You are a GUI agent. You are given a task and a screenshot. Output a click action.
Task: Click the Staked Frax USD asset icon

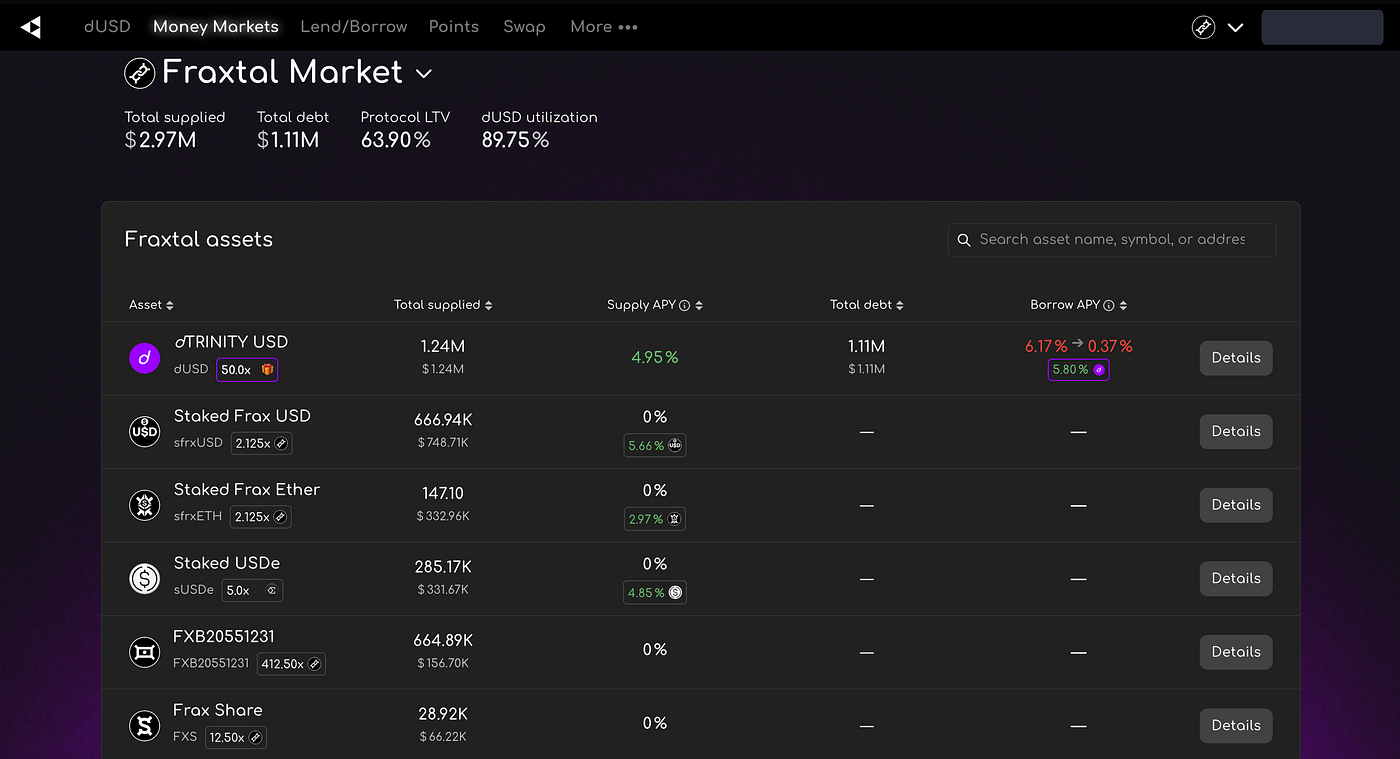point(145,431)
